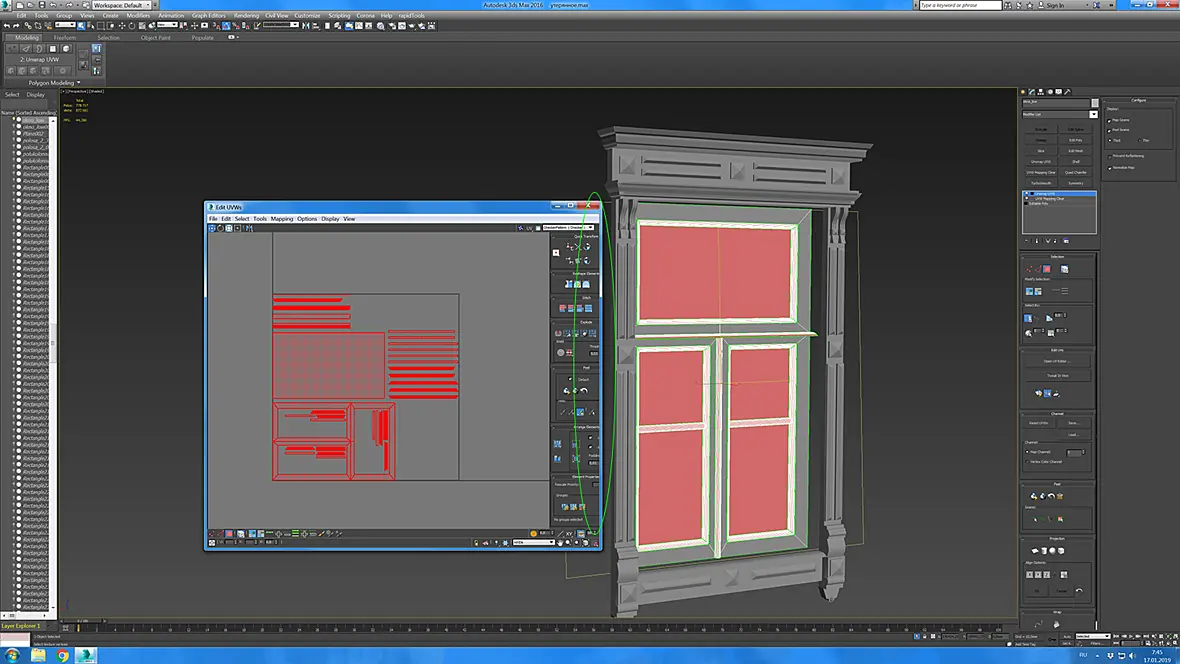The width and height of the screenshot is (1180, 664).
Task: Click the object name input field
Action: pos(1056,102)
